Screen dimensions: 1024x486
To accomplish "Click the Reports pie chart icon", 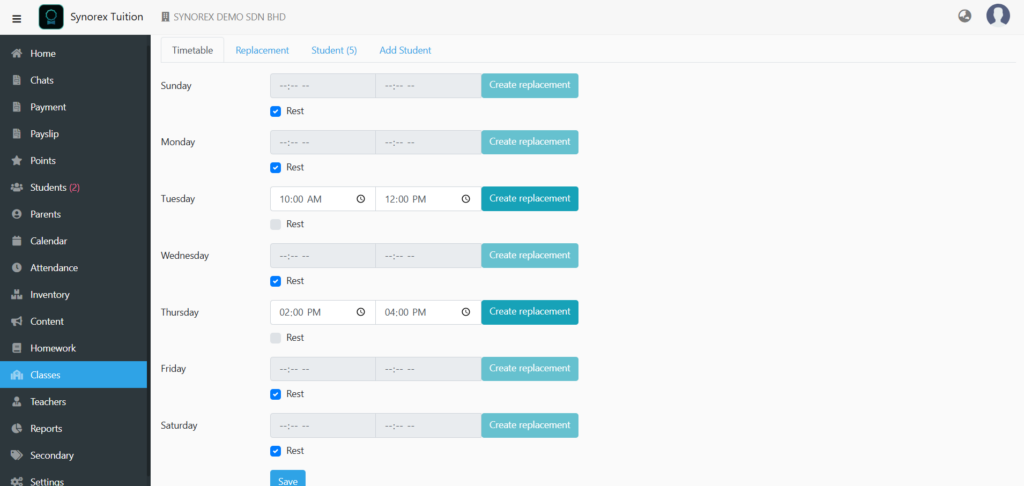I will 18,429.
